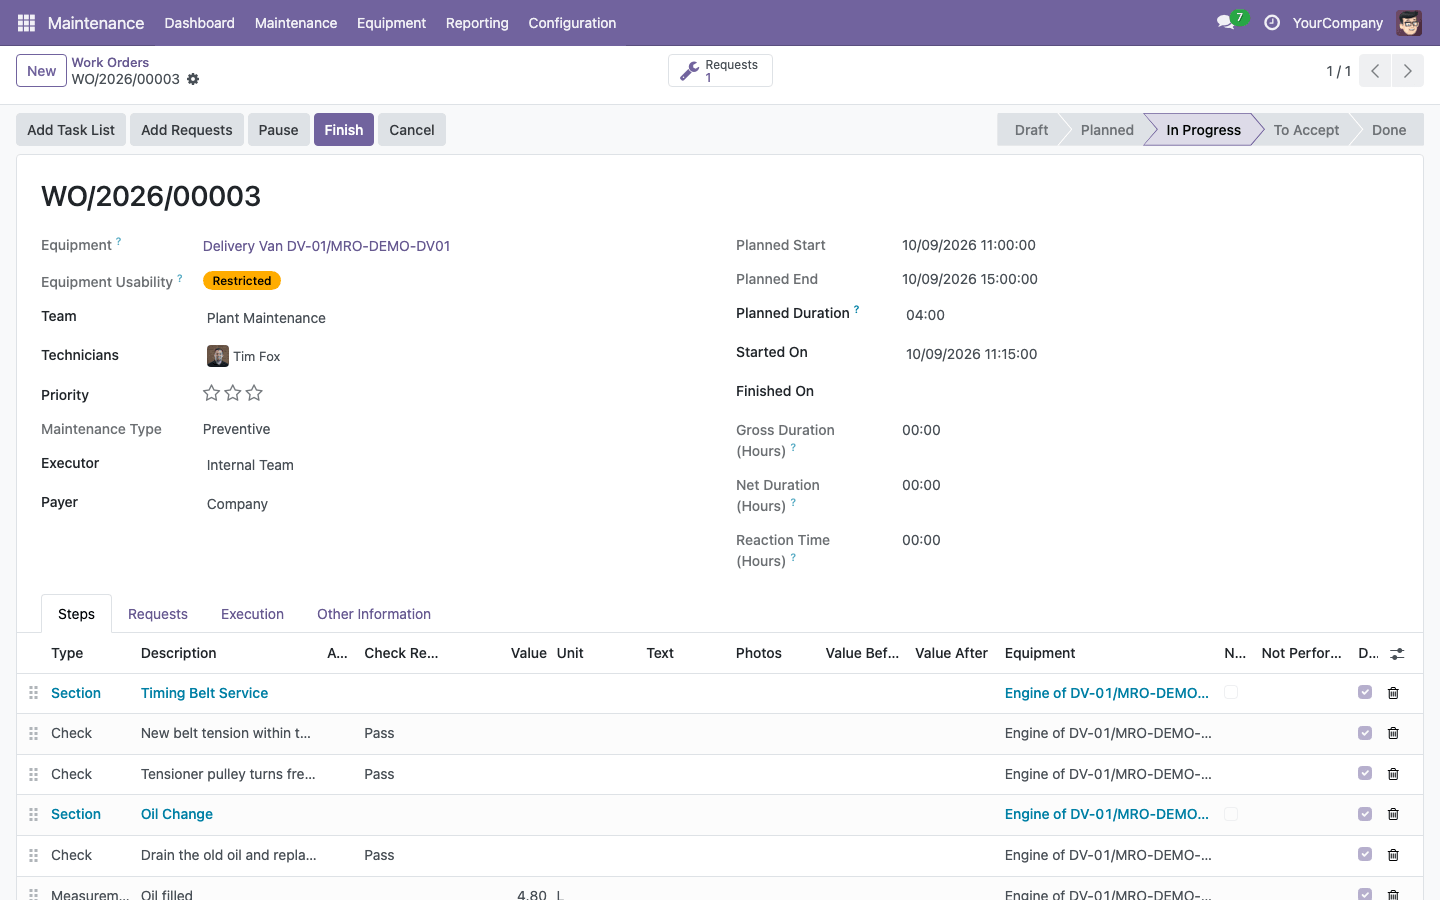Open the Configuration menu
The image size is (1440, 900).
coord(572,23)
